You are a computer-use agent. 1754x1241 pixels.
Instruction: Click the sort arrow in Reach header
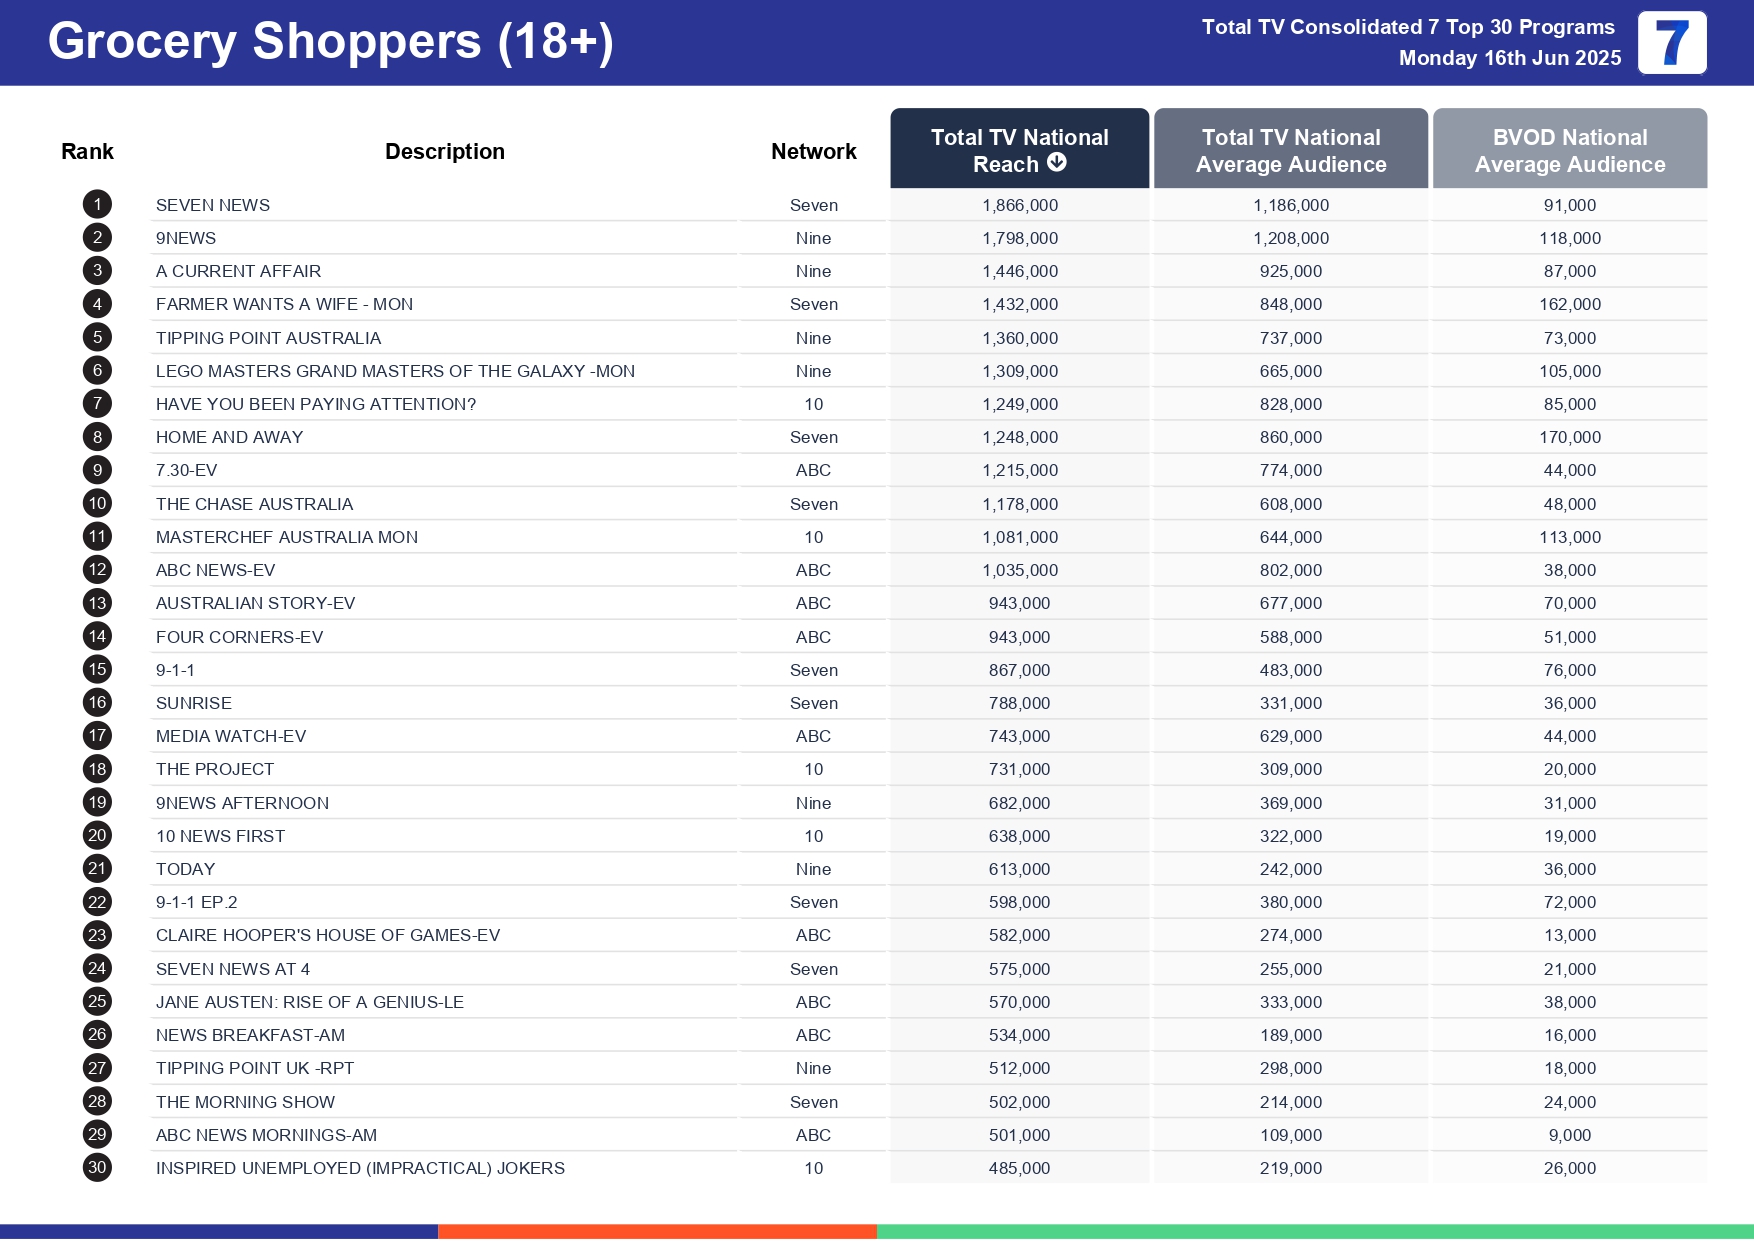[x=1056, y=163]
